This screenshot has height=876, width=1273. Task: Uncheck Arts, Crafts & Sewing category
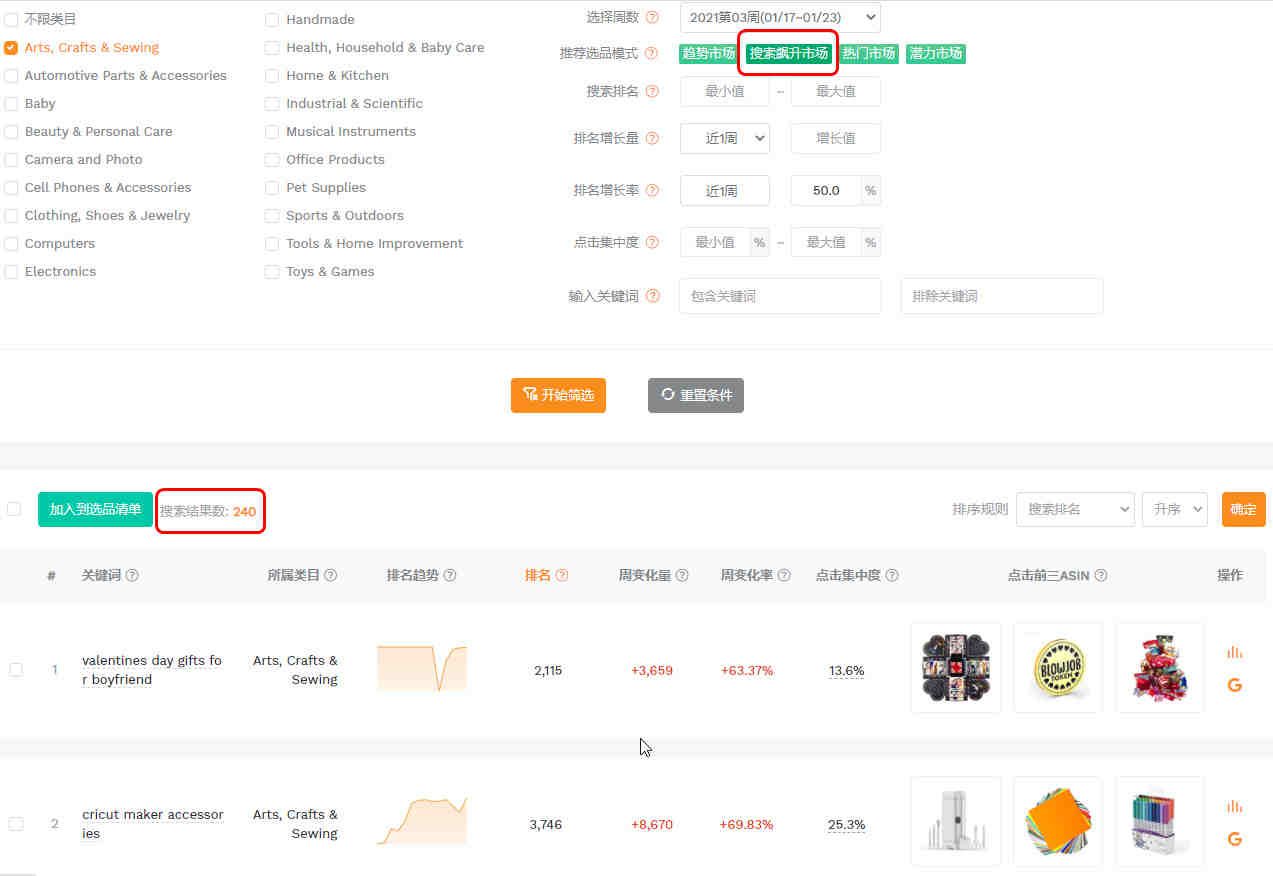[x=11, y=47]
